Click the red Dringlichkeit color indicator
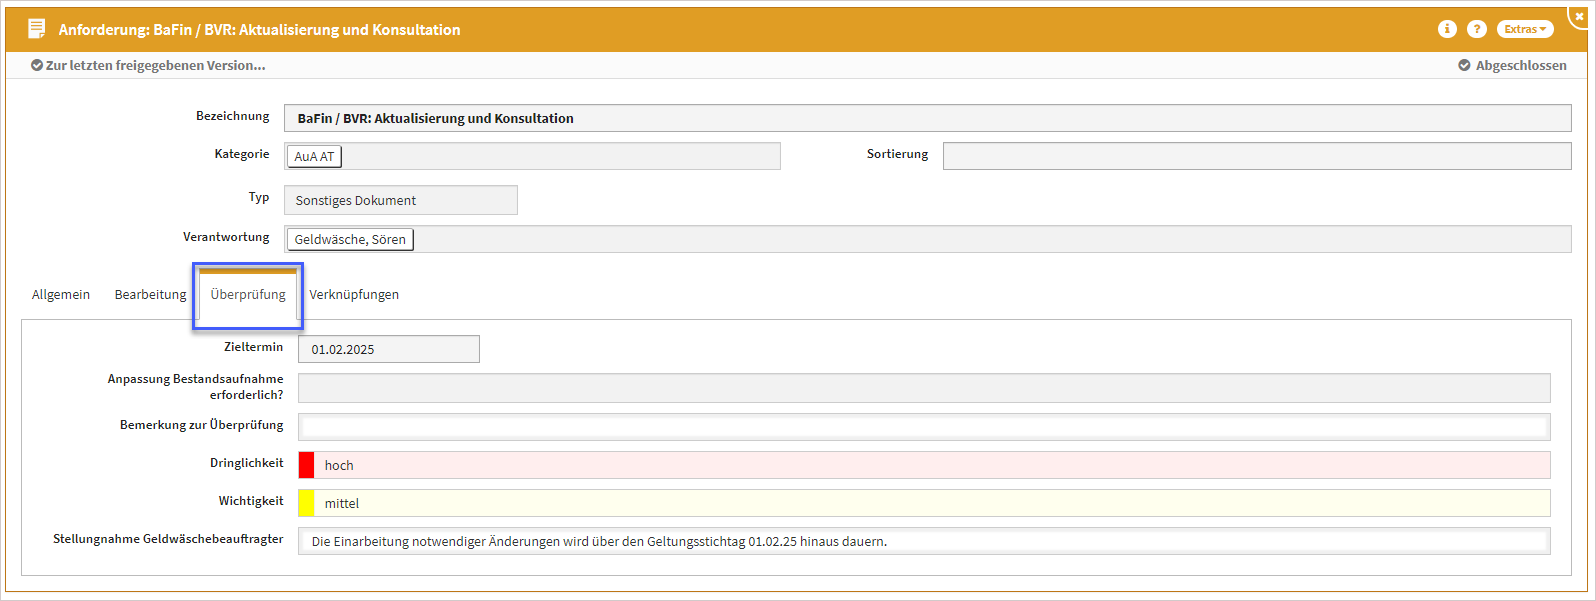 pos(306,465)
